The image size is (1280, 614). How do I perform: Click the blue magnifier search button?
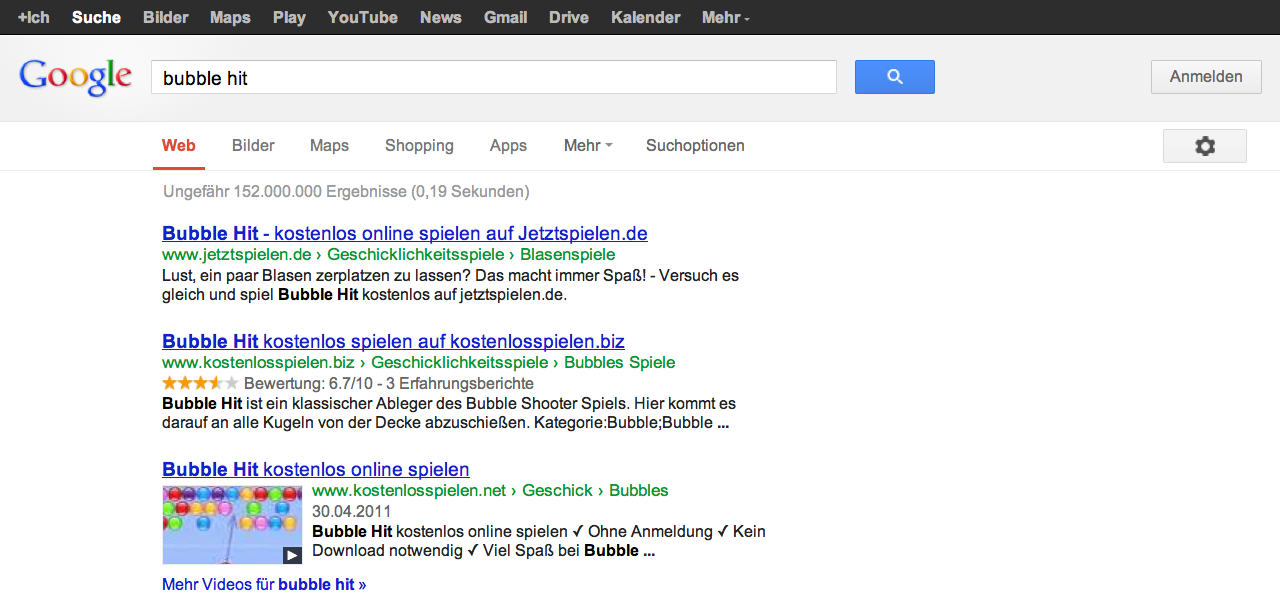tap(894, 77)
